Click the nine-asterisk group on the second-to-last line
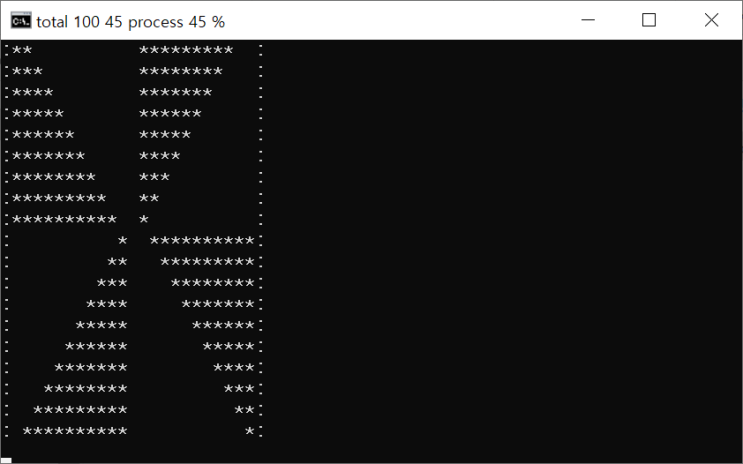This screenshot has height=464, width=743. pyautogui.click(x=80, y=411)
